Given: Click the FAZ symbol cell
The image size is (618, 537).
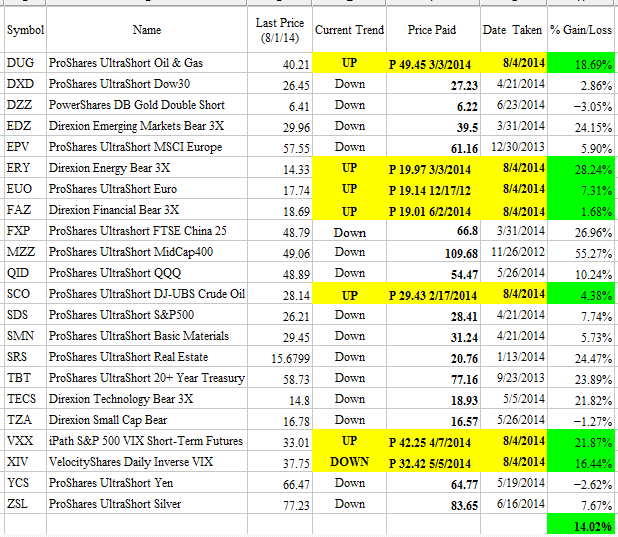Looking at the screenshot, I should click(25, 210).
